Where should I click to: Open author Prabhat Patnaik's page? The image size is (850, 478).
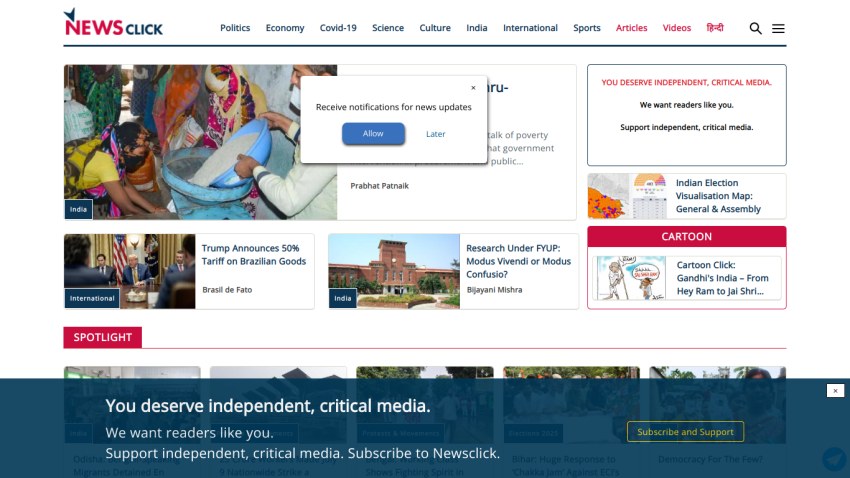379,186
